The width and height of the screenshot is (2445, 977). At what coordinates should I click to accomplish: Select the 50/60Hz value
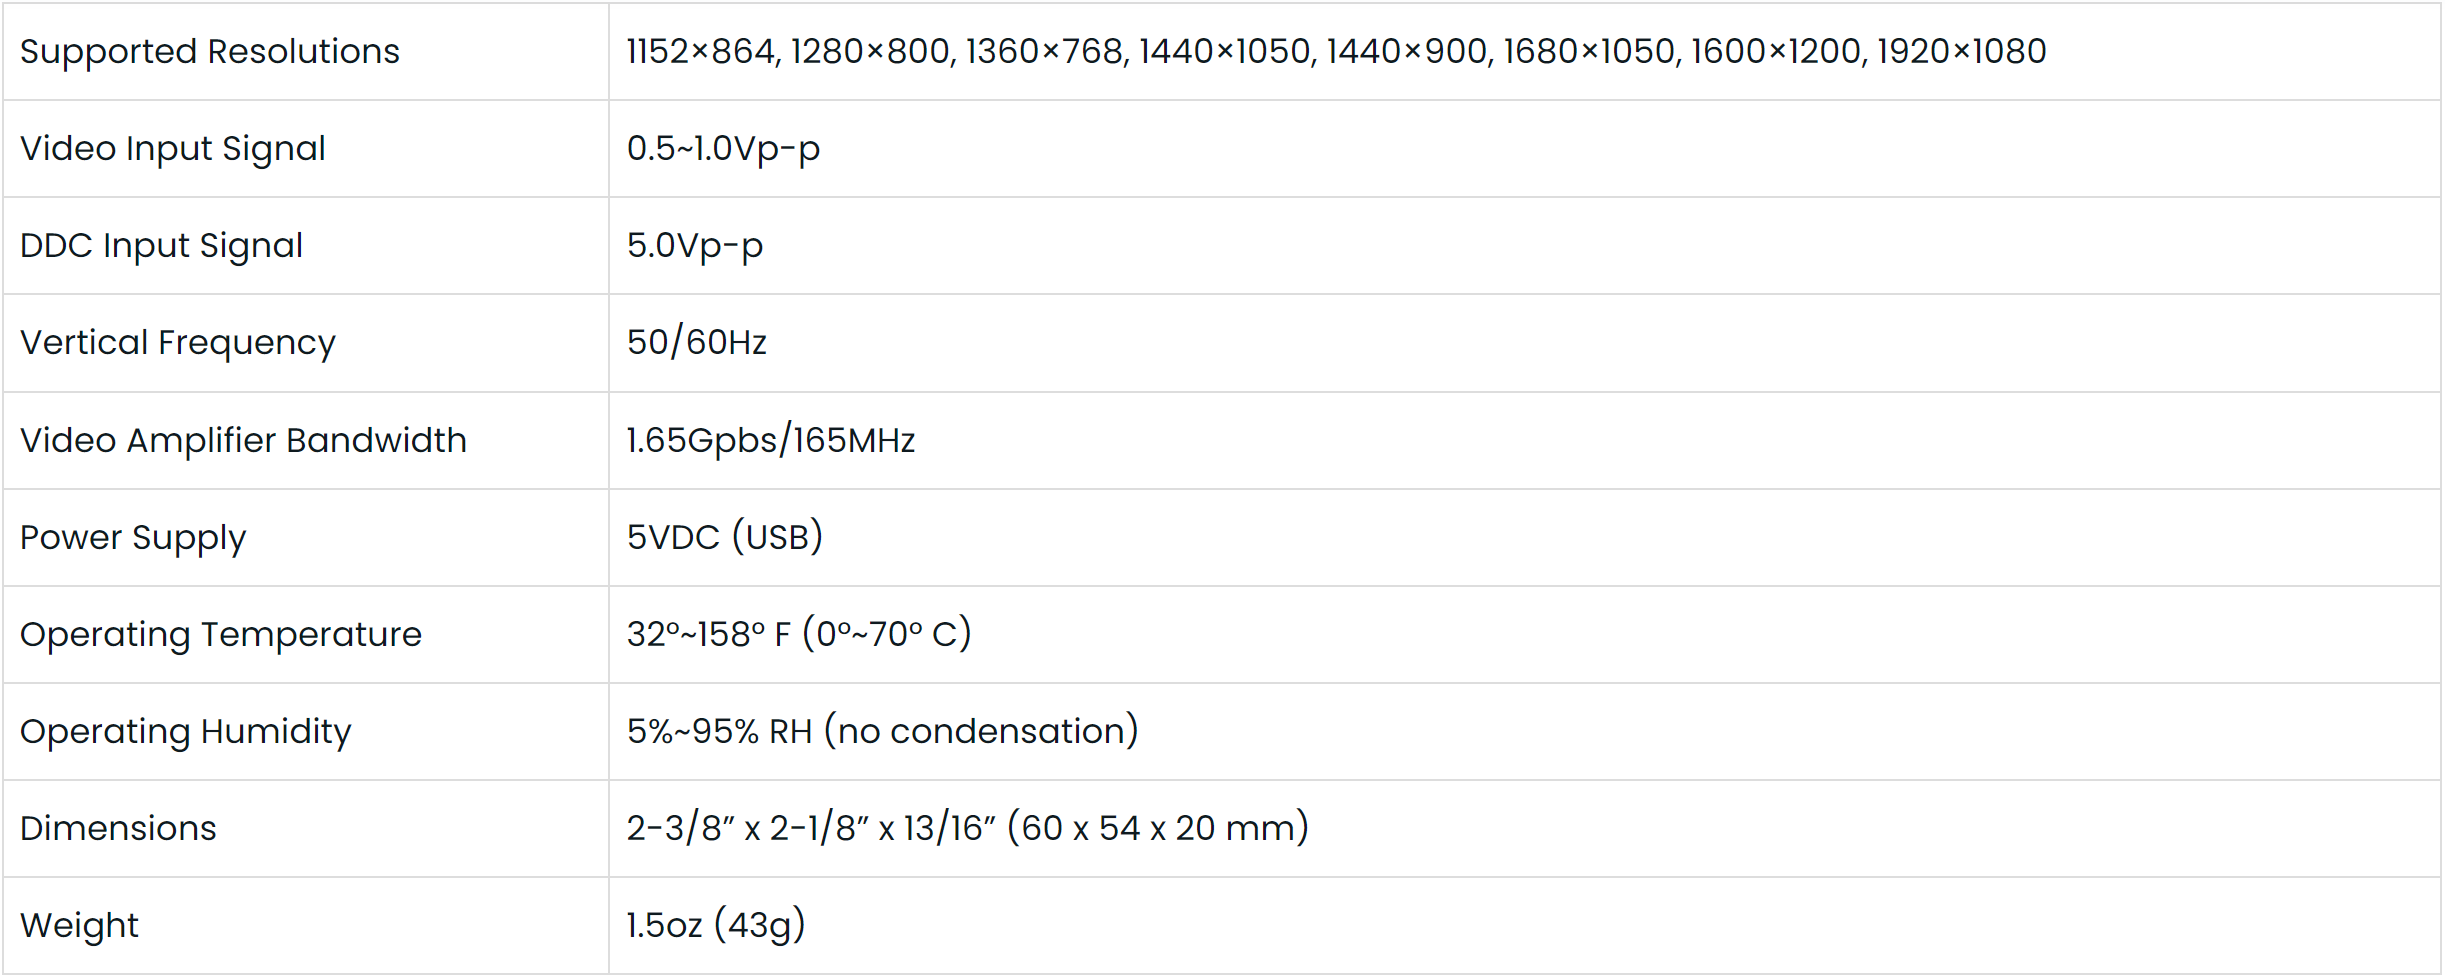pyautogui.click(x=697, y=342)
